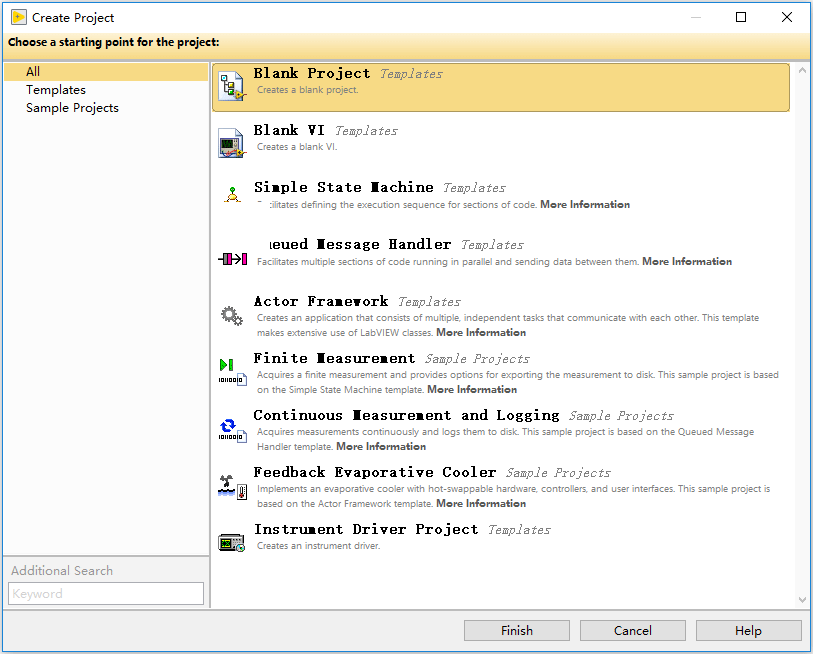
Task: Open More Information for Feedback Evaporative Cooler
Action: [x=481, y=504]
